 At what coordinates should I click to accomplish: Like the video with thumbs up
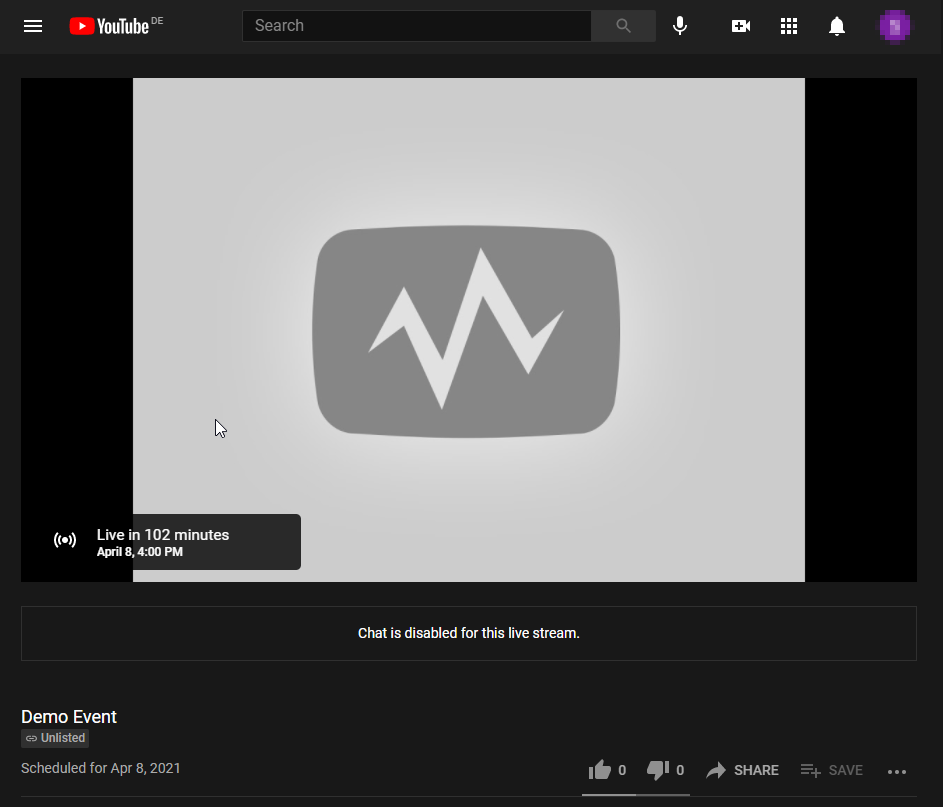pos(600,770)
